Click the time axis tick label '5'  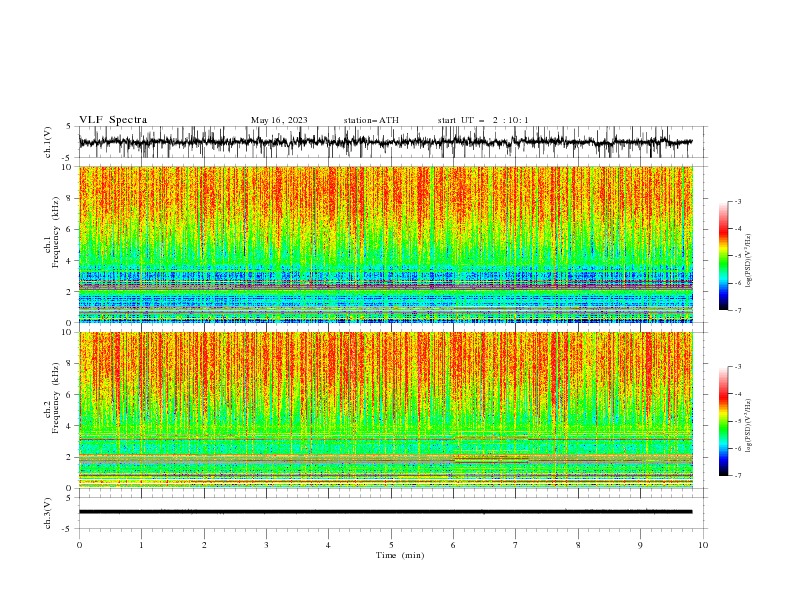pyautogui.click(x=391, y=545)
